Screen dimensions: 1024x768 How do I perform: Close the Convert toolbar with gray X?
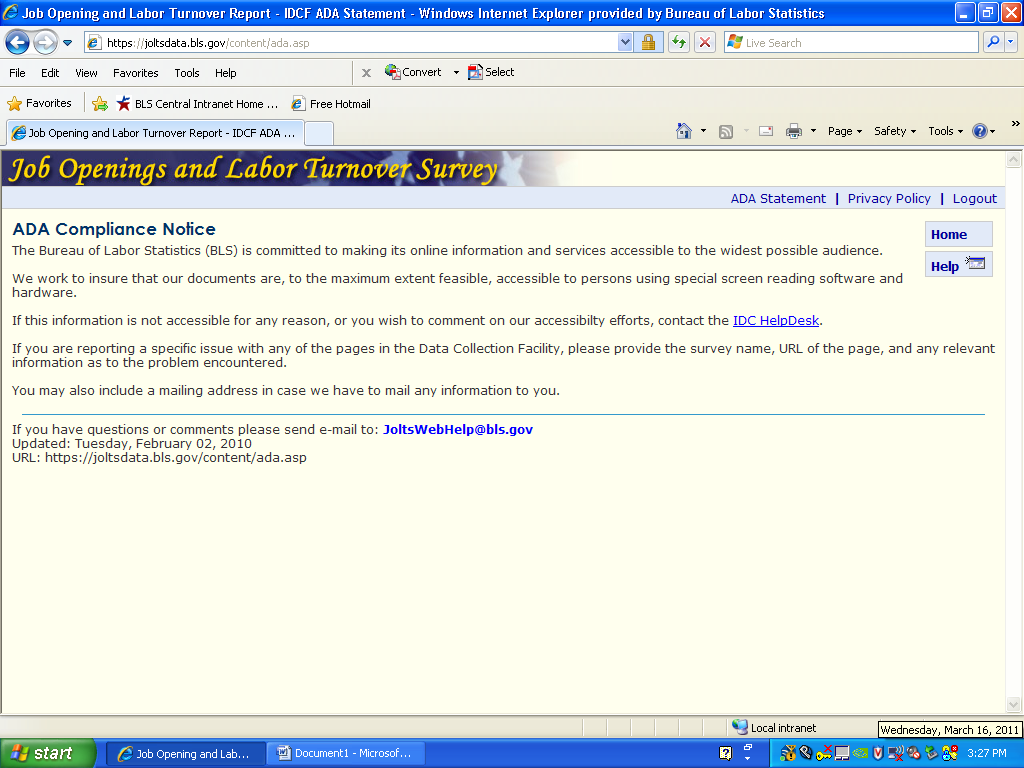366,73
